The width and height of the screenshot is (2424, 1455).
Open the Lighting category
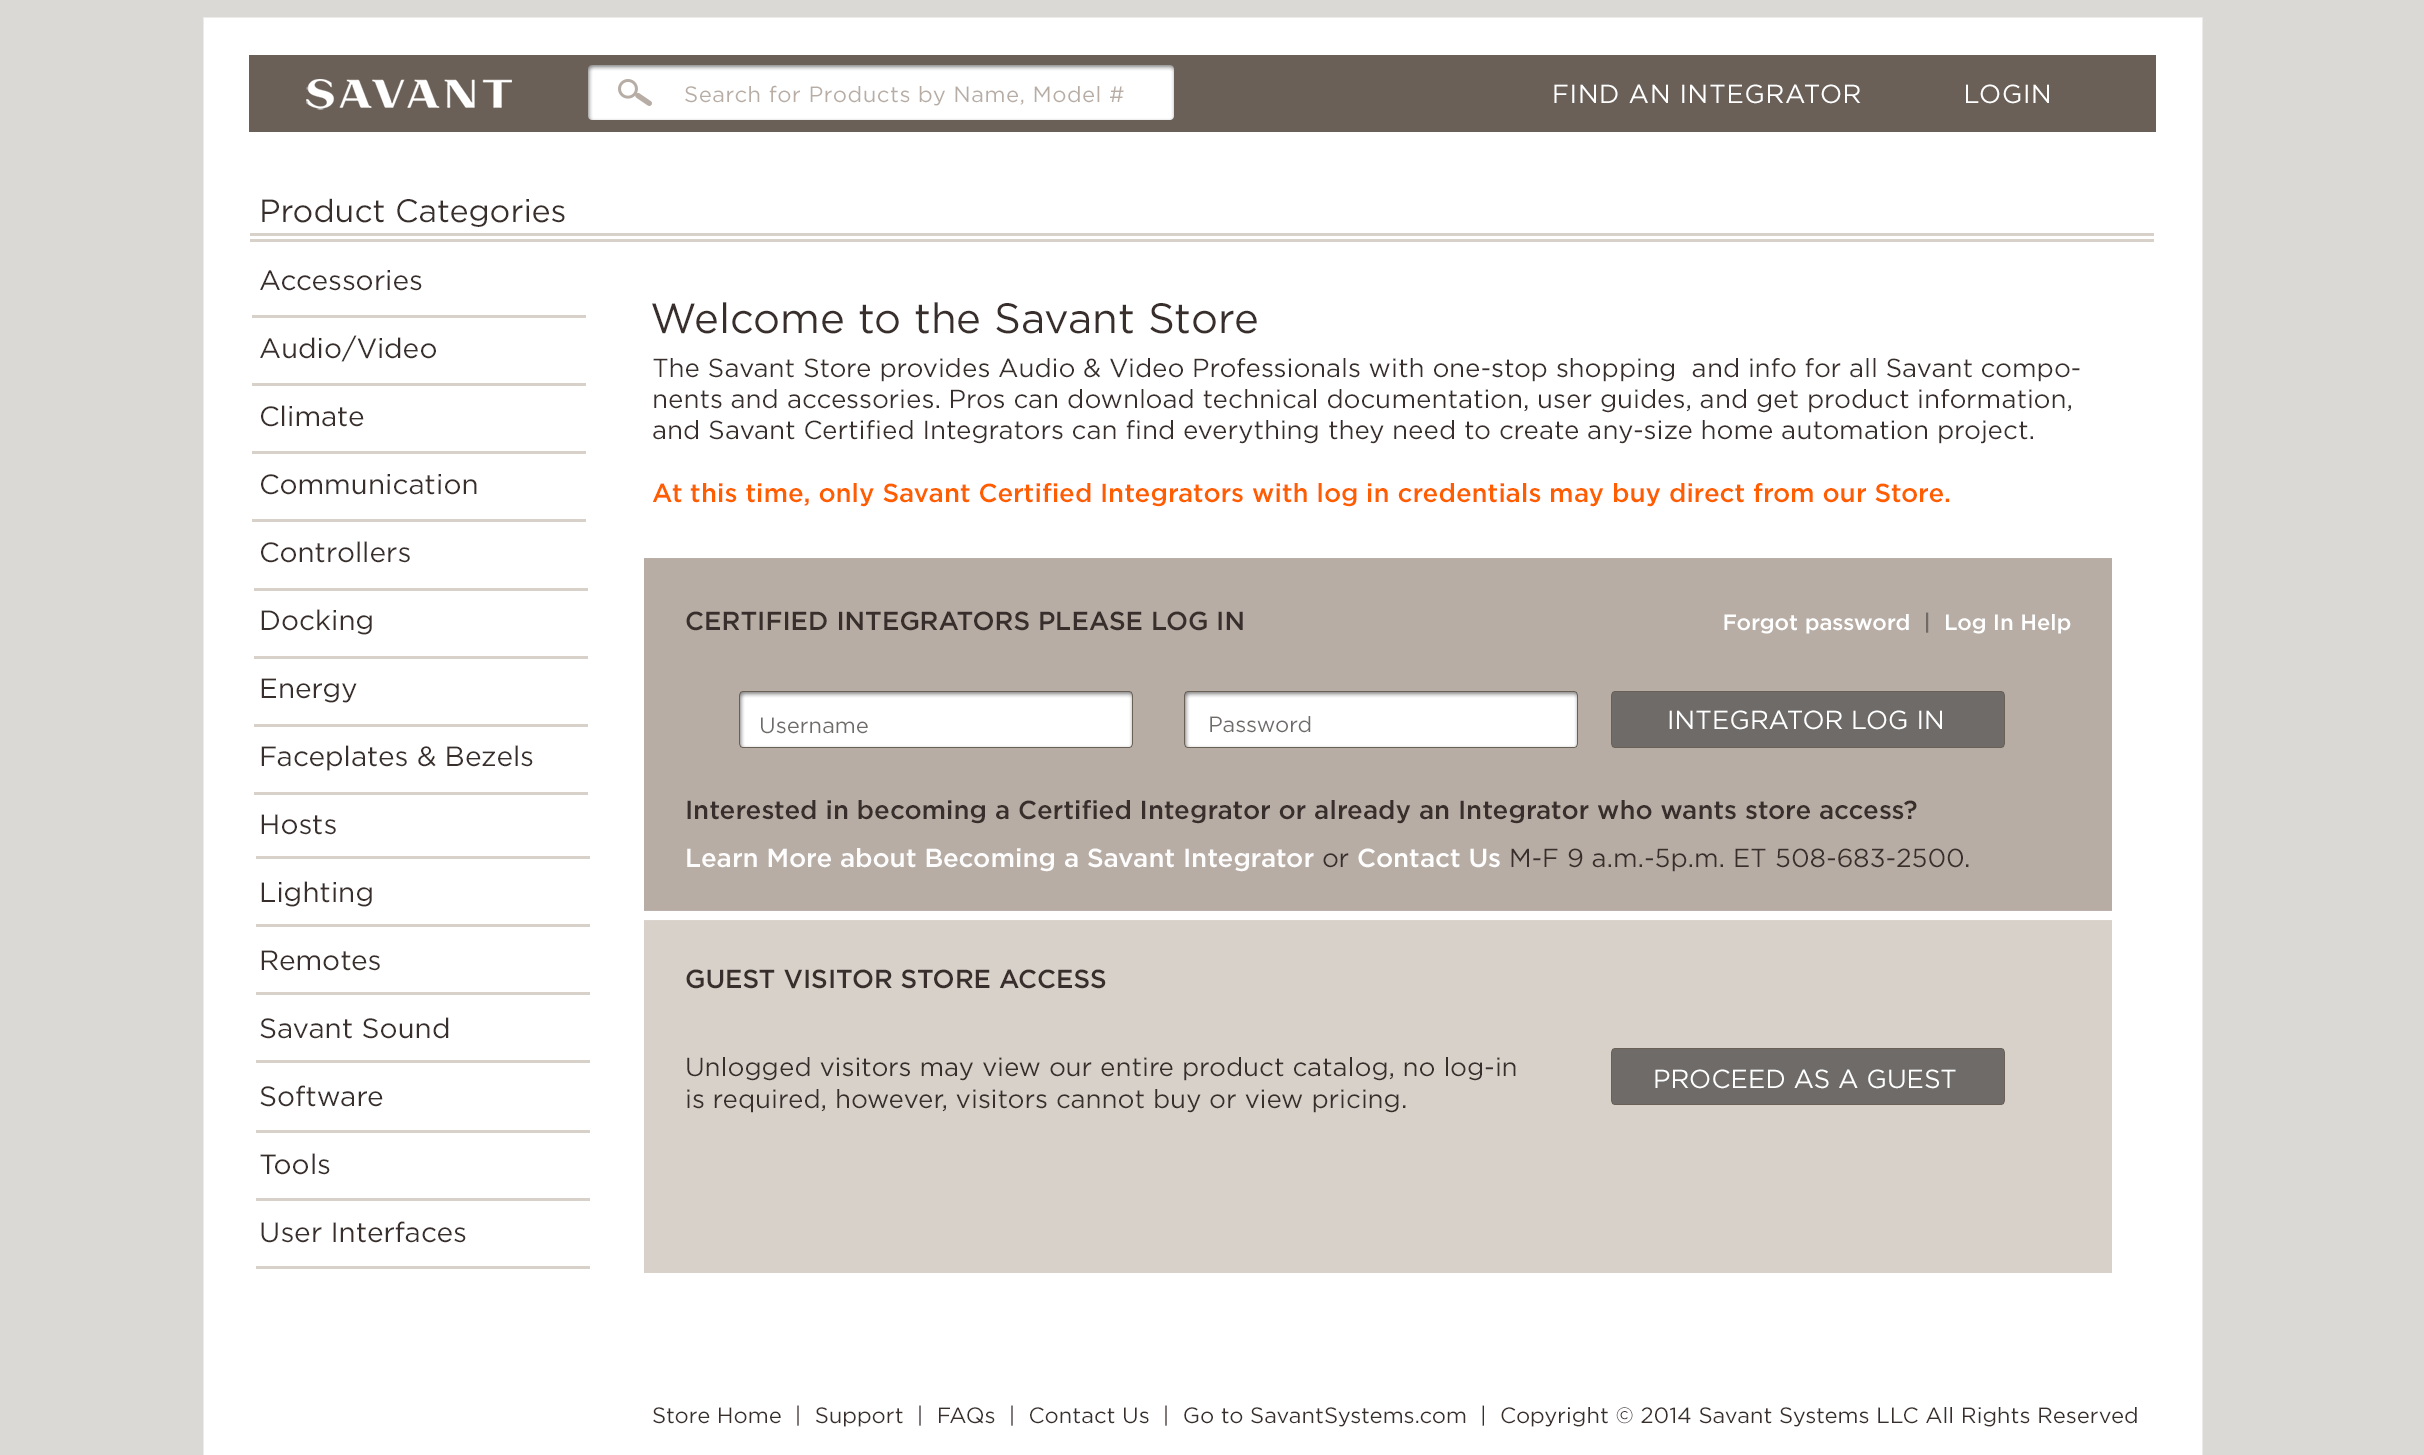(316, 892)
